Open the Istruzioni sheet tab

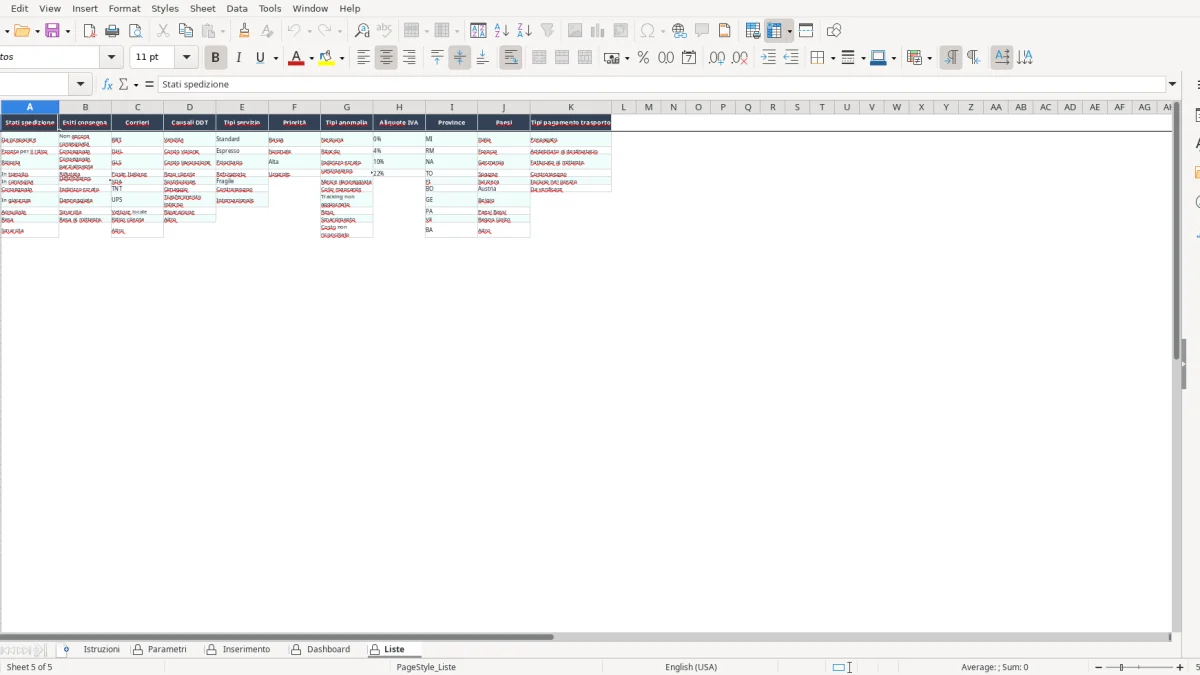pos(101,649)
